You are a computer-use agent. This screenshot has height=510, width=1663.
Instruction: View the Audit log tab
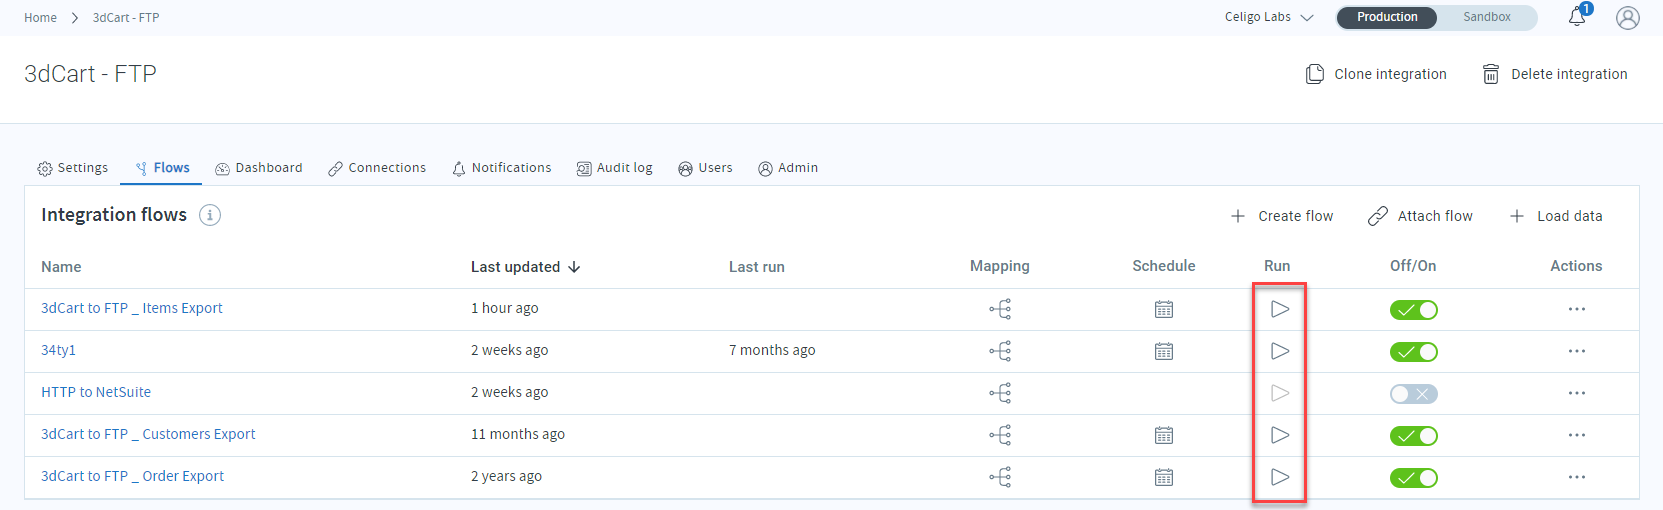[x=614, y=168]
